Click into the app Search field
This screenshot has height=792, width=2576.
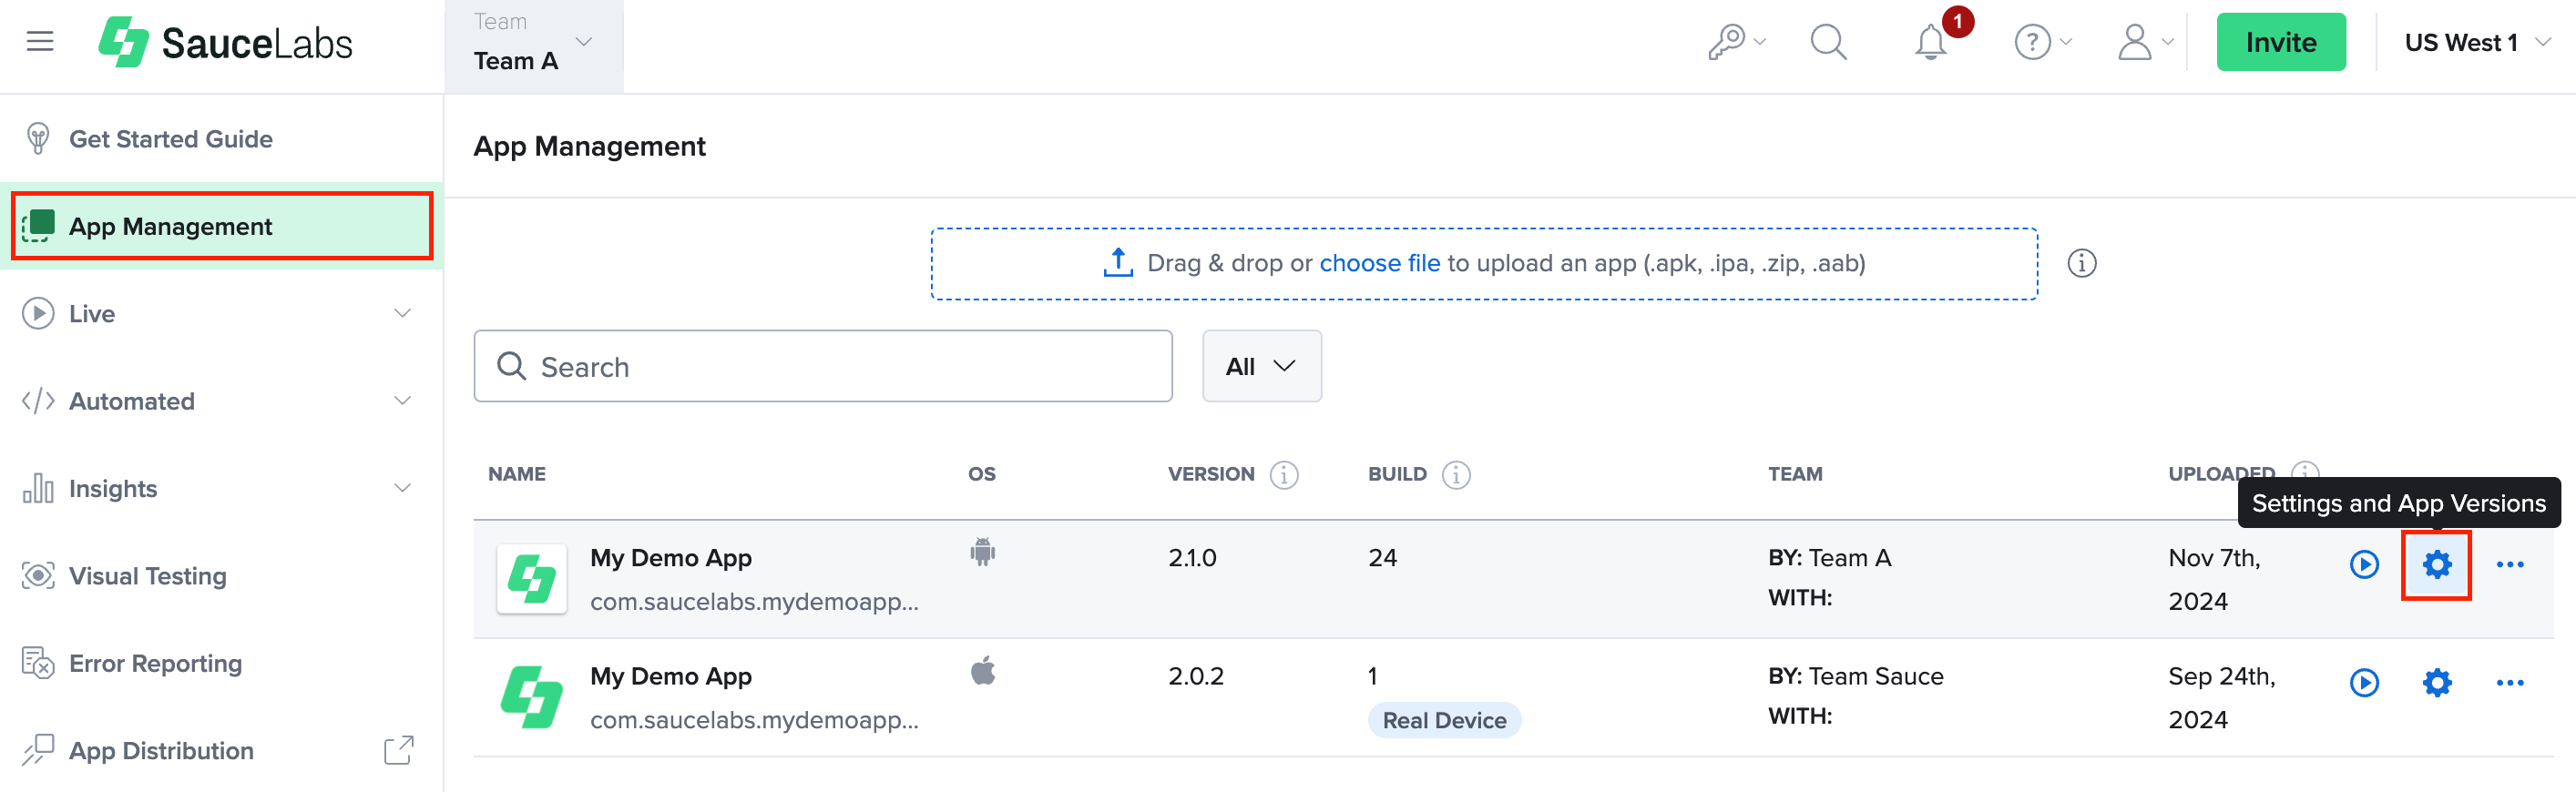tap(840, 367)
